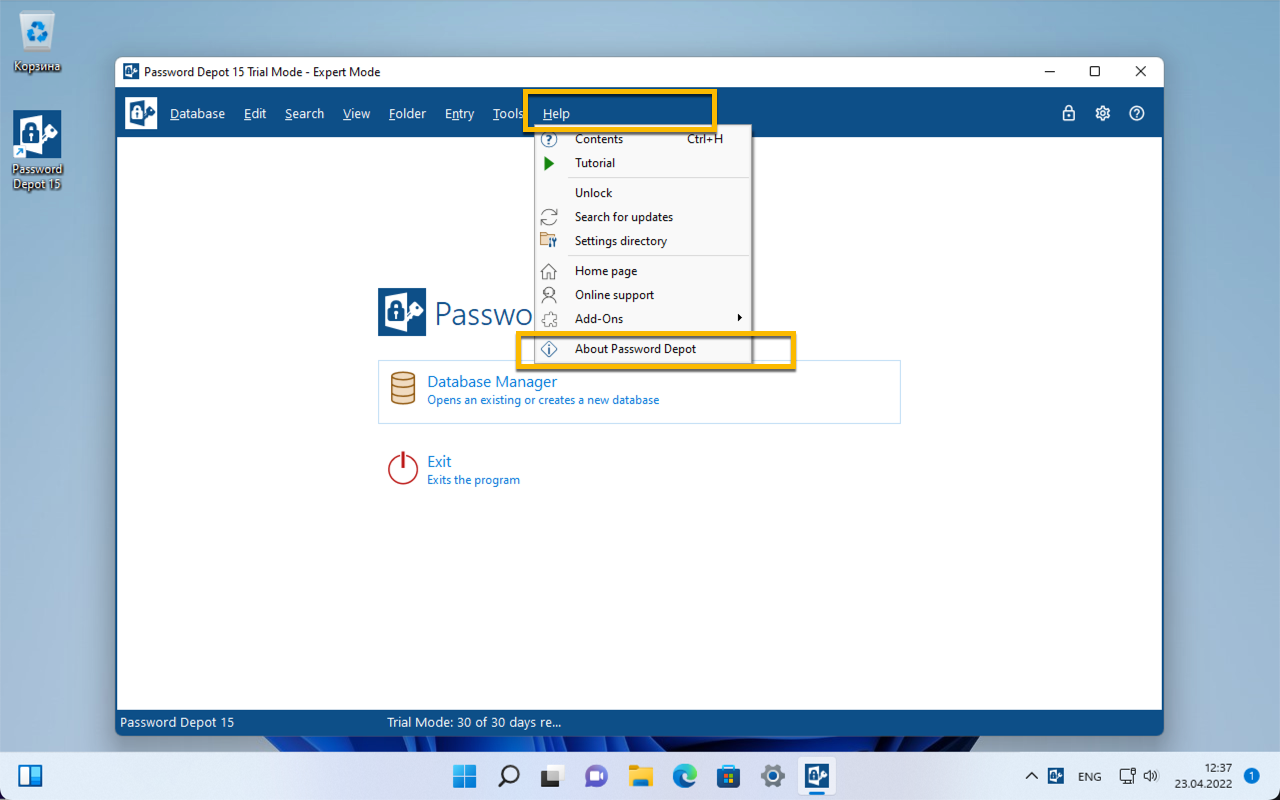Click the red Exit power icon

pos(402,469)
